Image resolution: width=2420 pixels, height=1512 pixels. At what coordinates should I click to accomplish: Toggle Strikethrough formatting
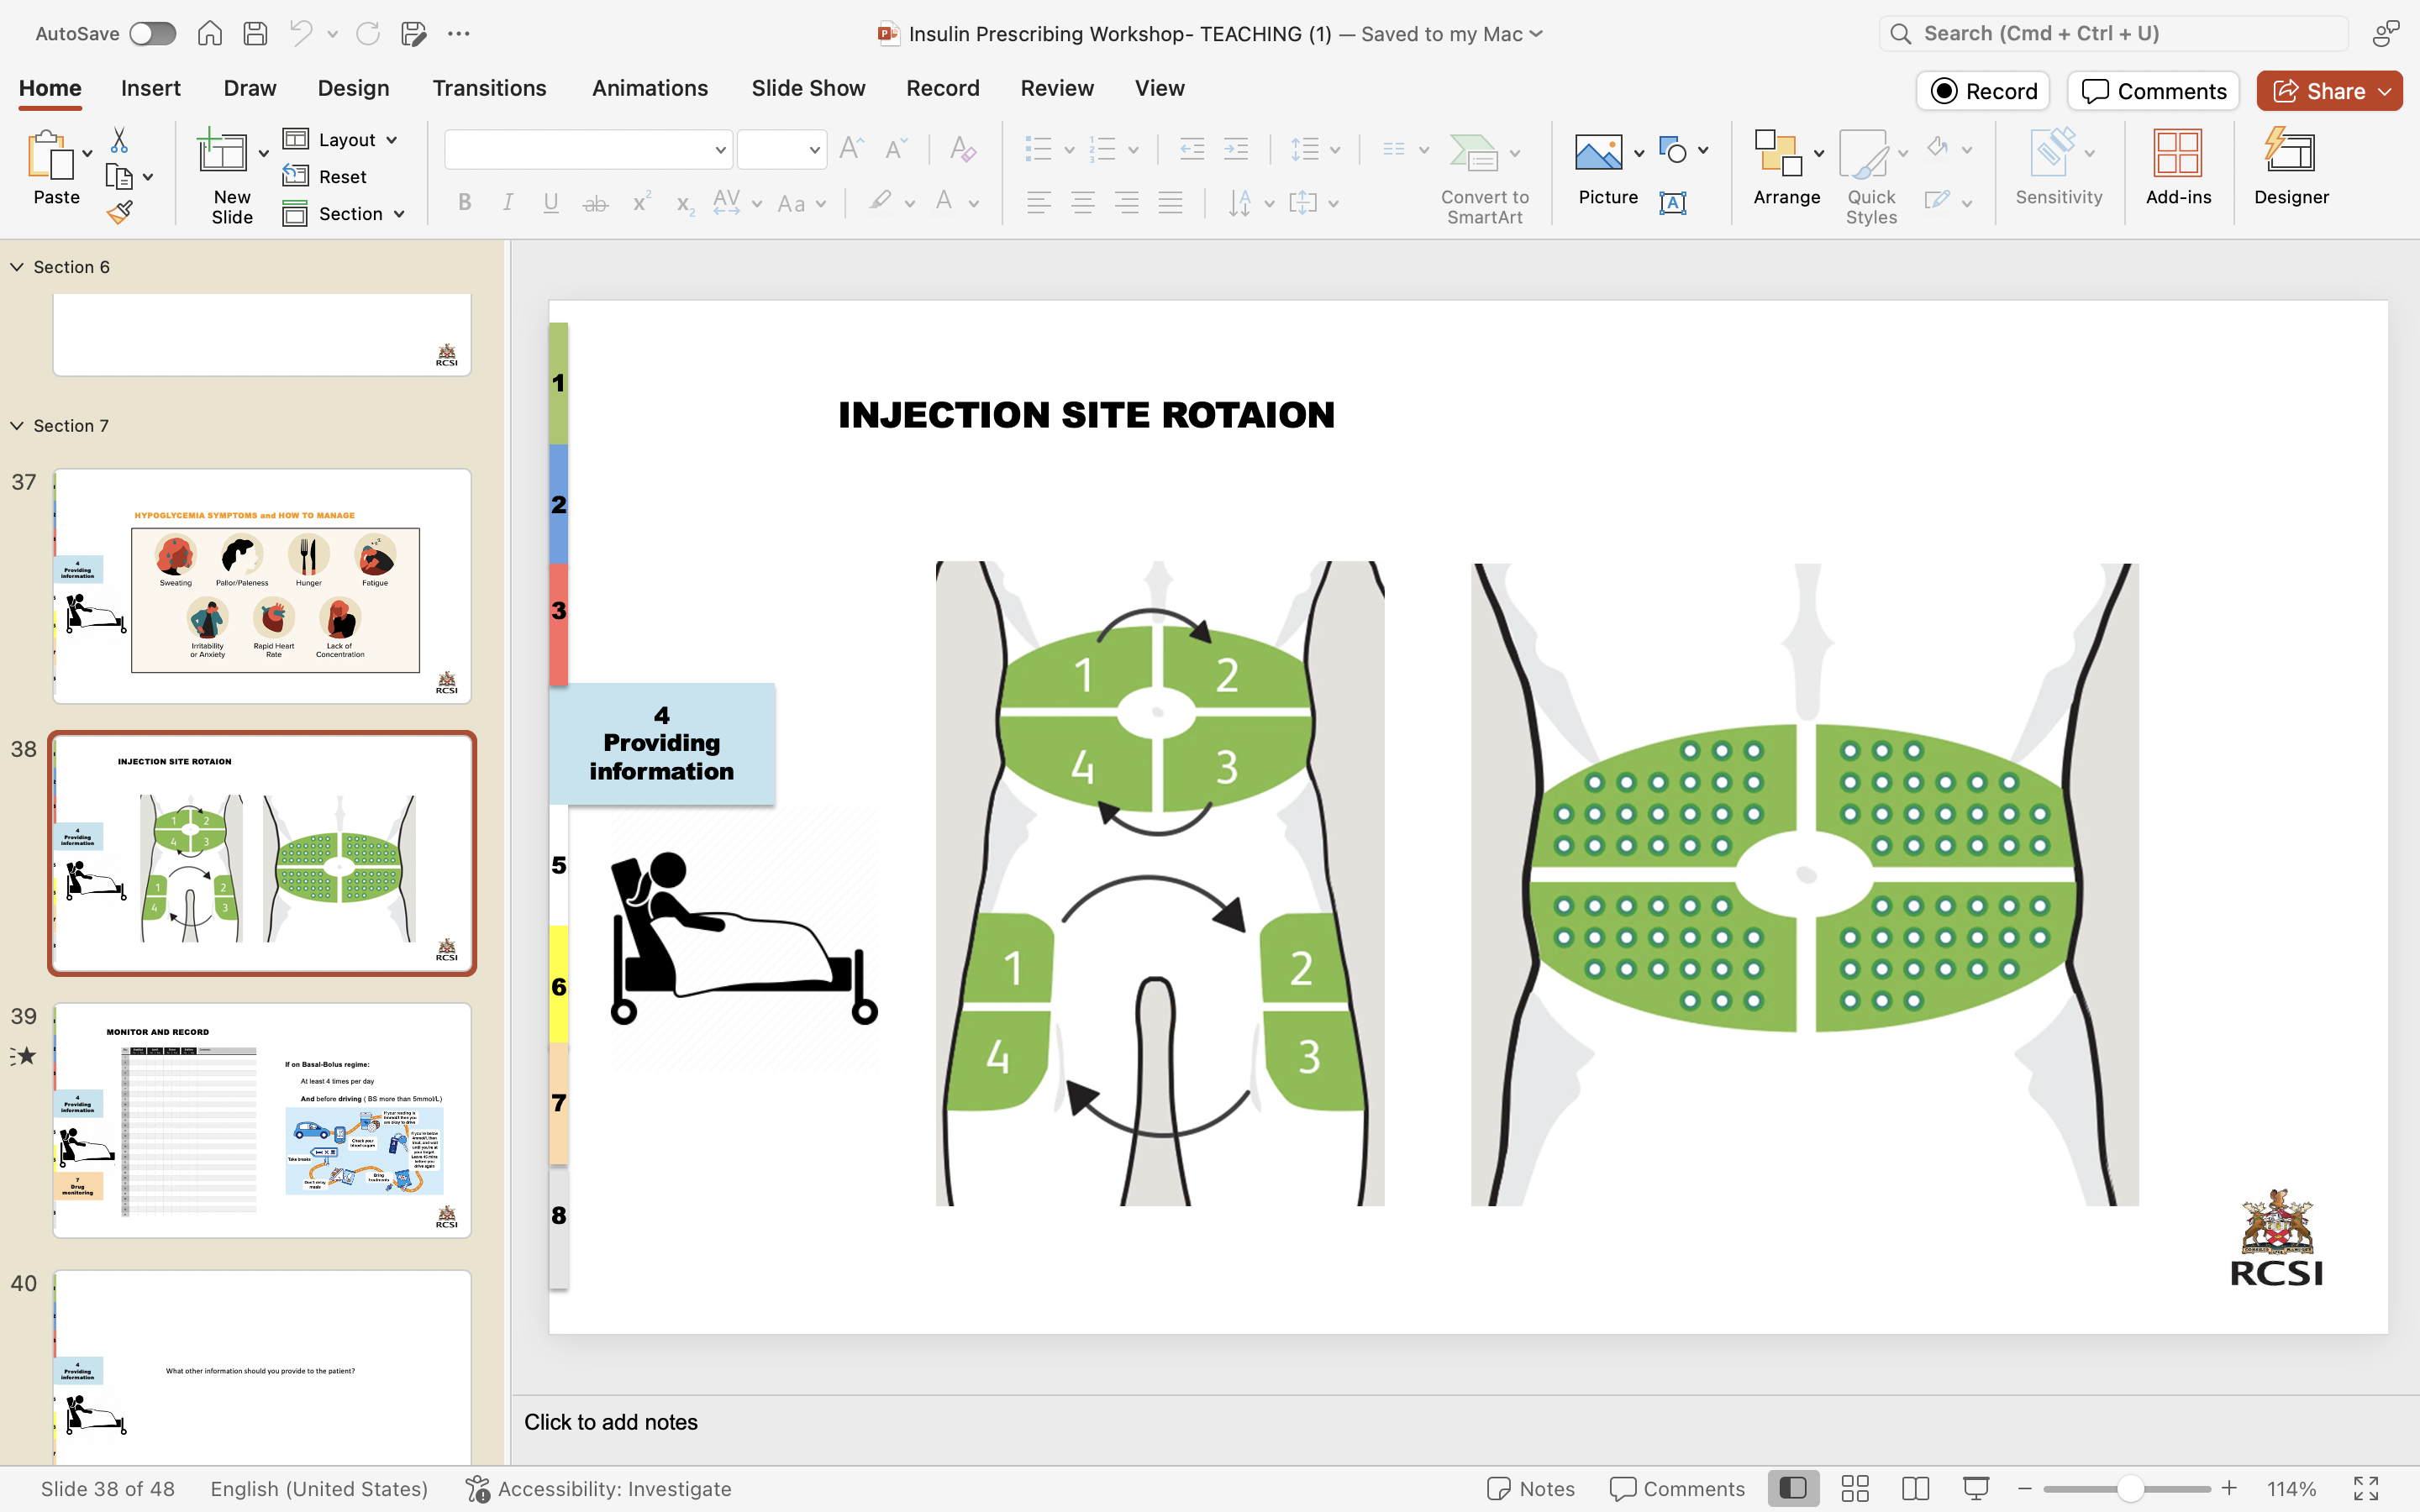pyautogui.click(x=595, y=204)
